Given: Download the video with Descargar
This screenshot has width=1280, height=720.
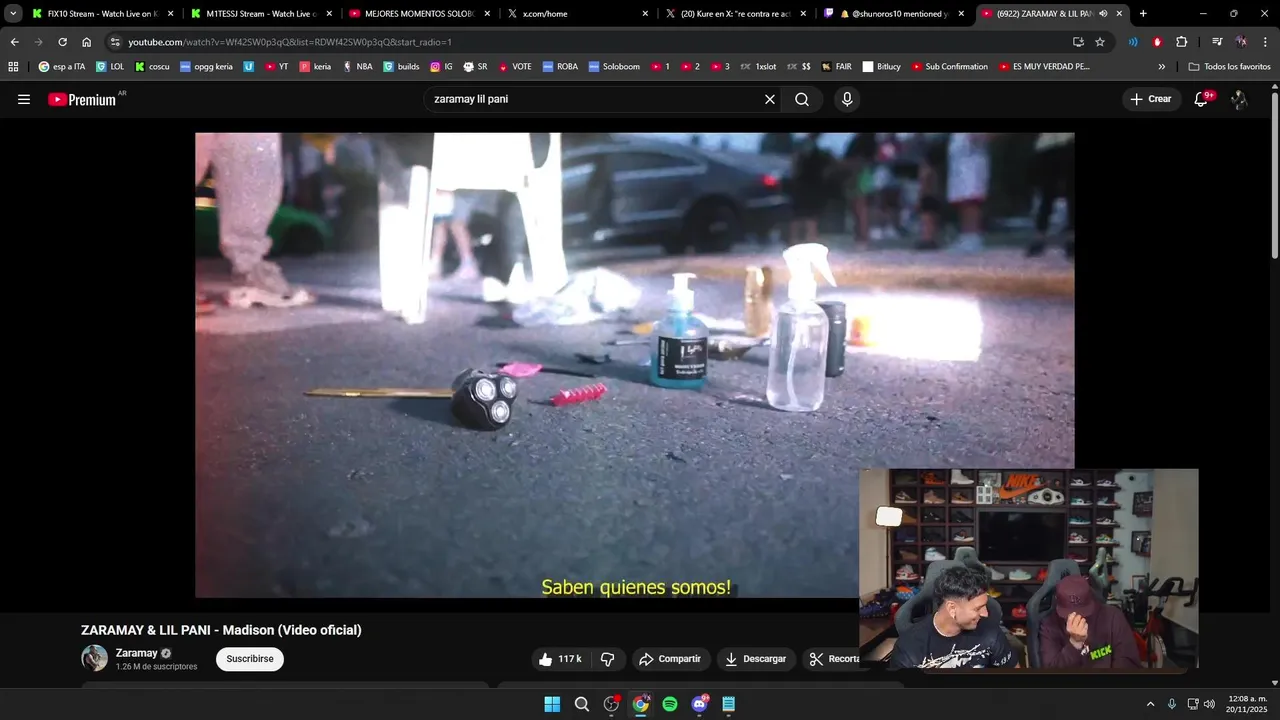Looking at the screenshot, I should click(x=755, y=659).
